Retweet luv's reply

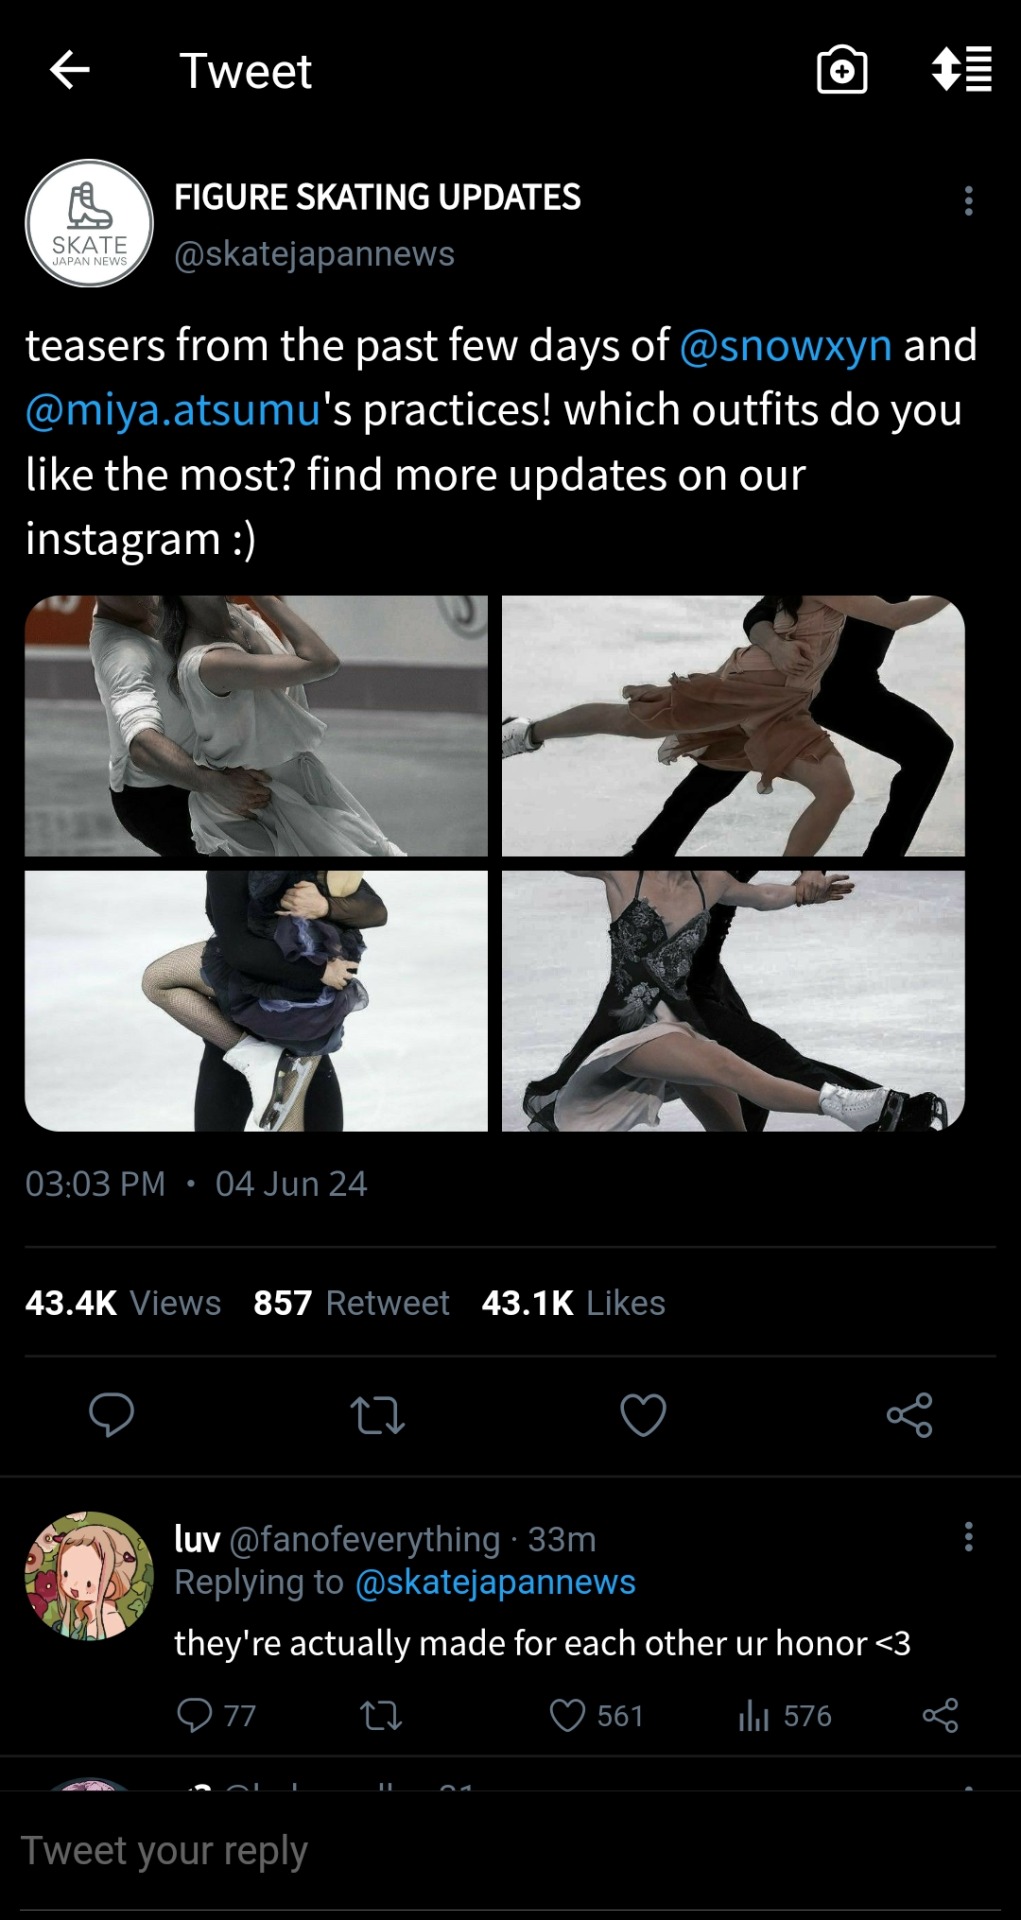point(381,1716)
